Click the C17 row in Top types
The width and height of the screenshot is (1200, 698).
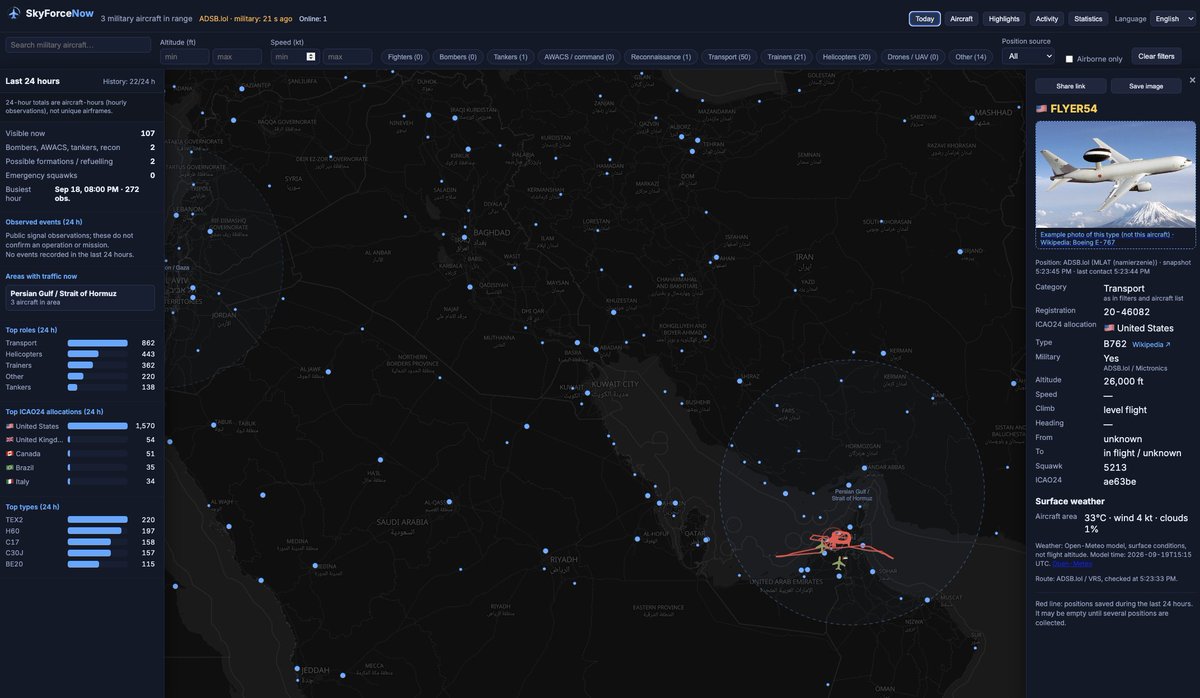point(80,542)
